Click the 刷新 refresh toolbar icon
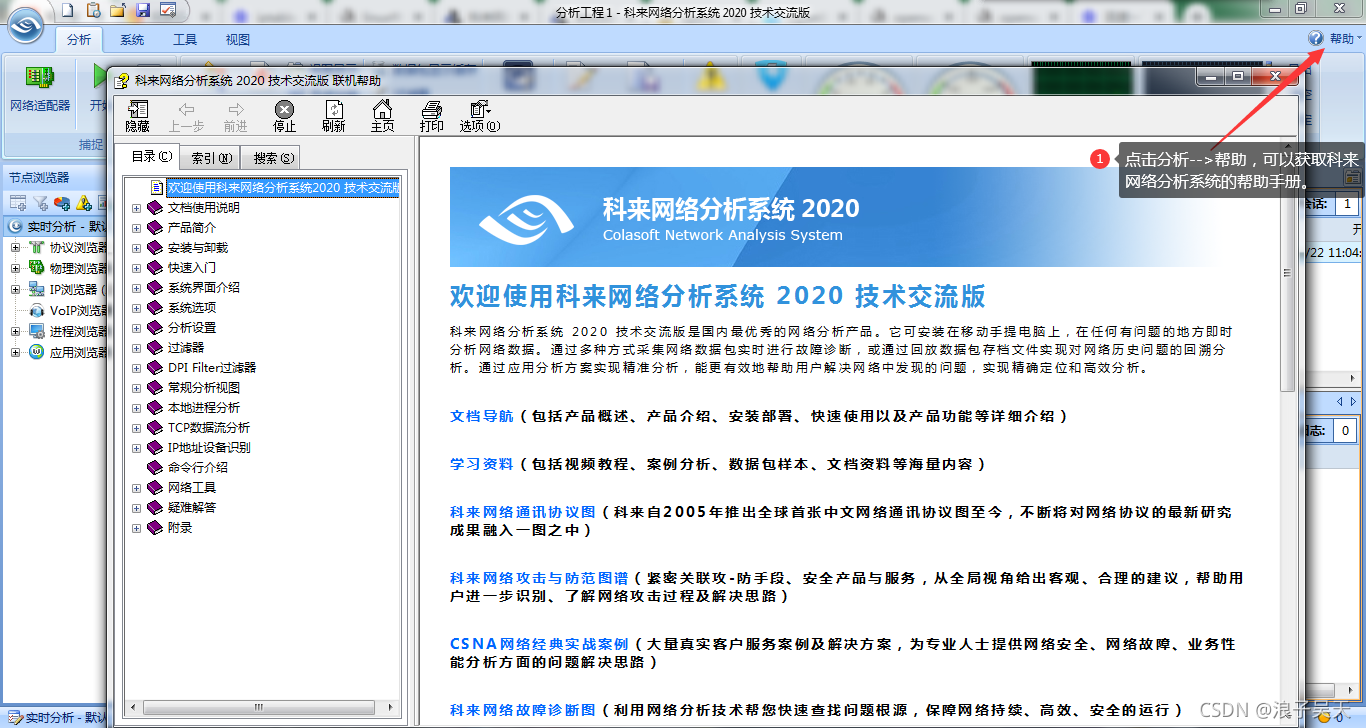Image resolution: width=1366 pixels, height=728 pixels. coord(334,117)
